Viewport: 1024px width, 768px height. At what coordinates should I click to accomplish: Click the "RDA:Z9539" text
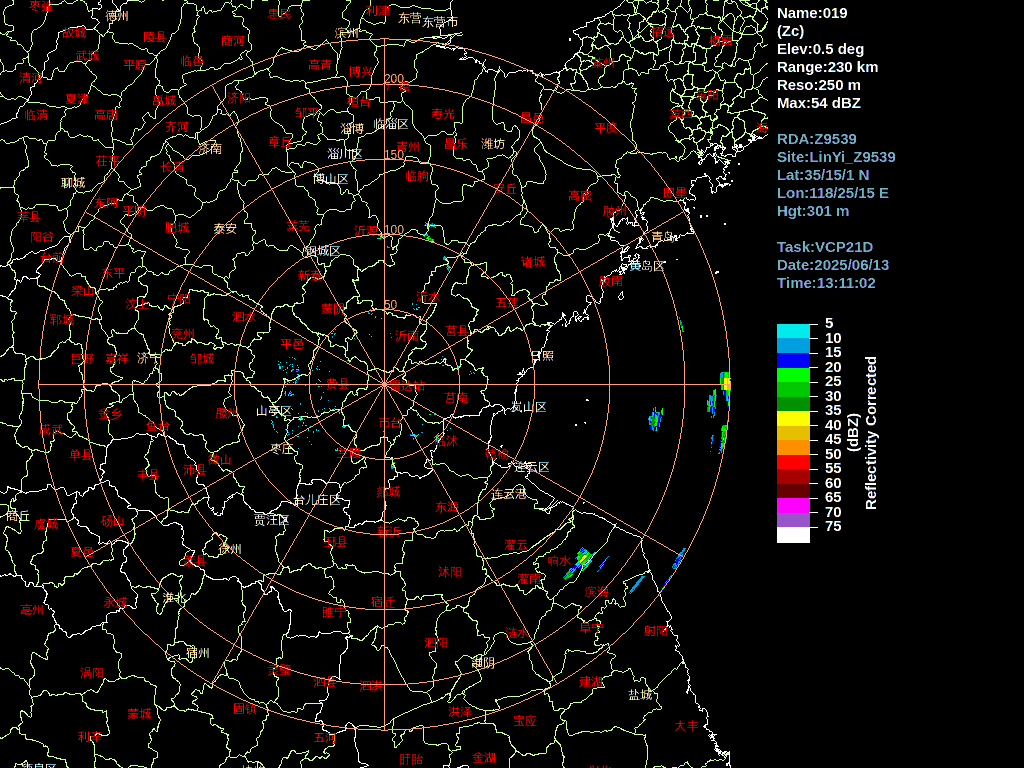pyautogui.click(x=816, y=139)
